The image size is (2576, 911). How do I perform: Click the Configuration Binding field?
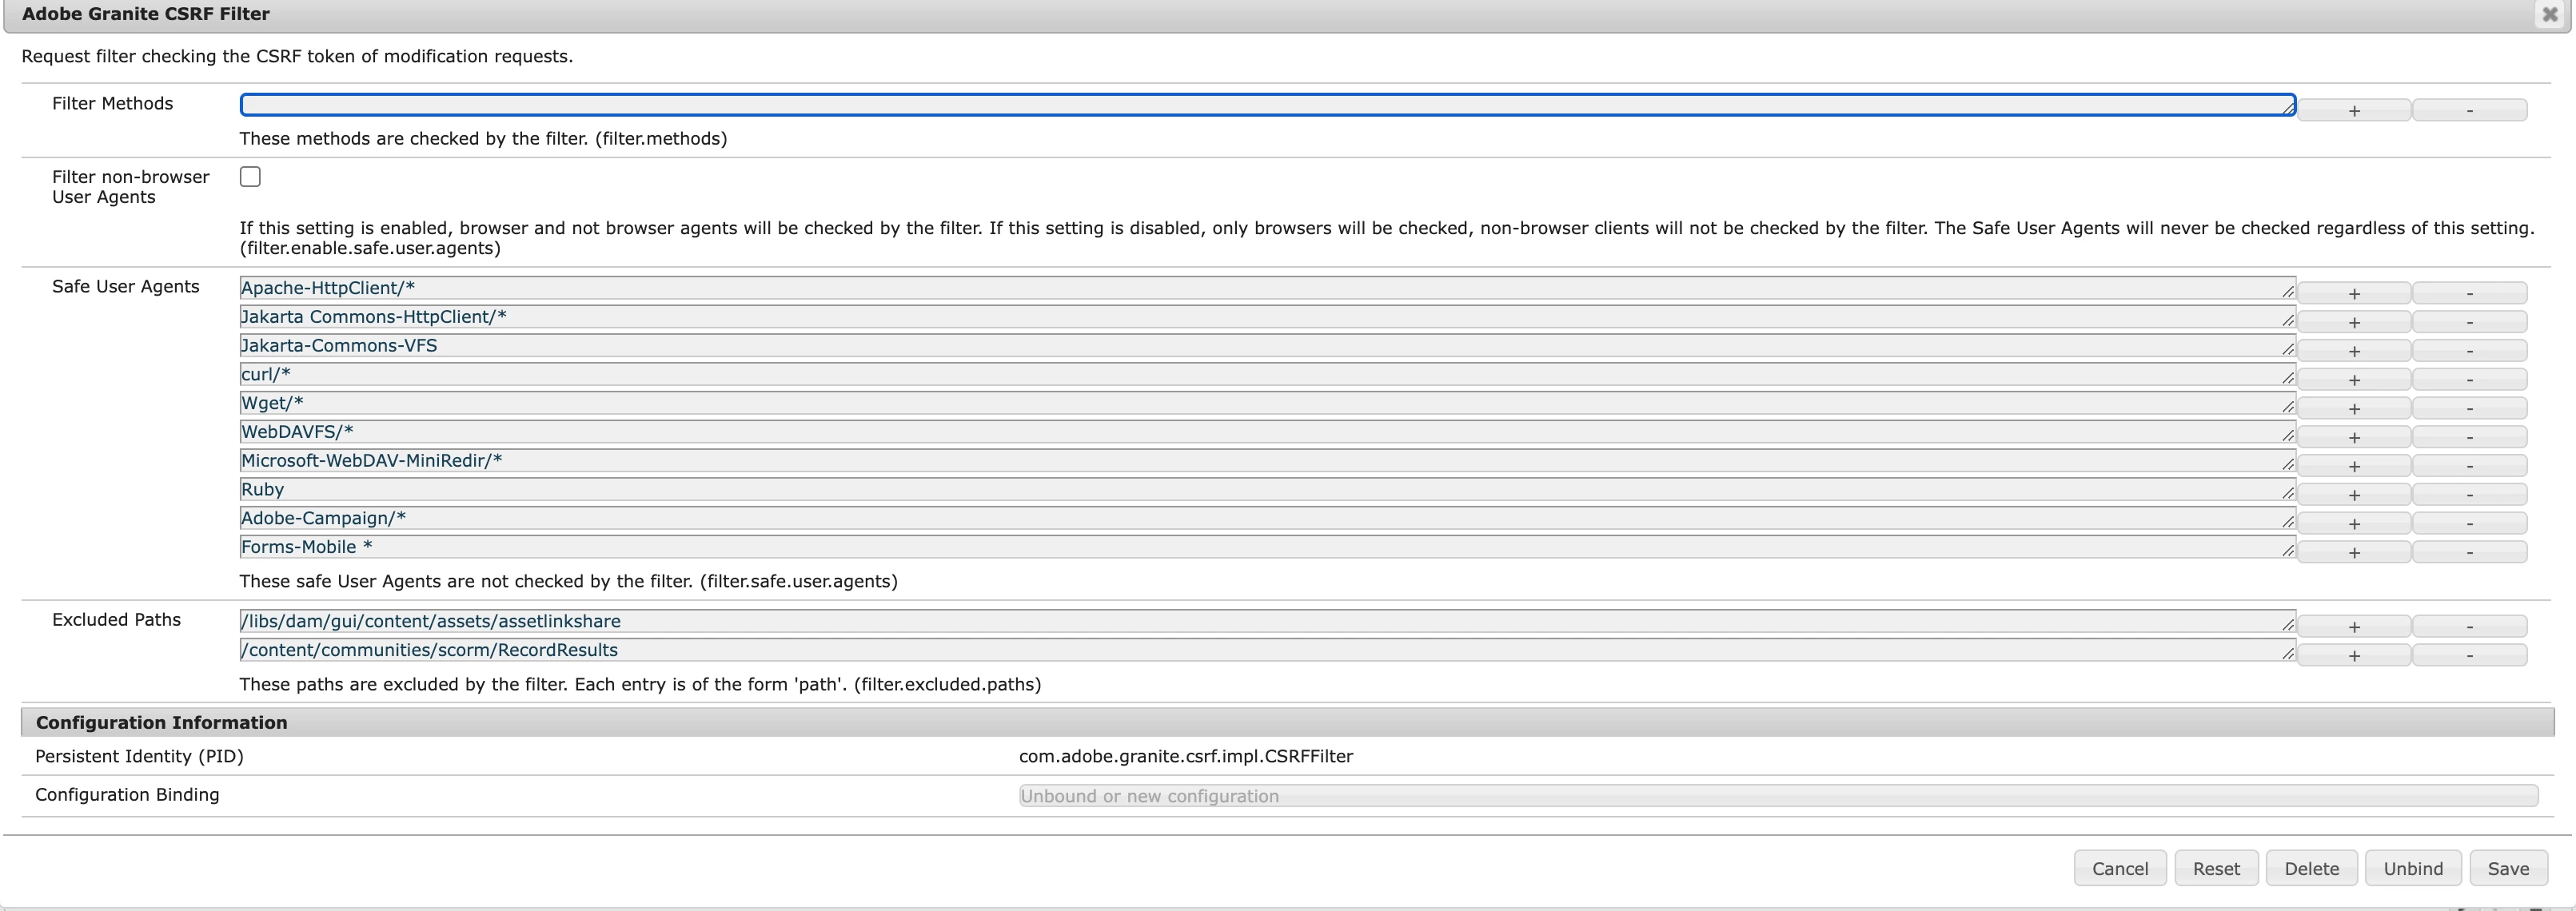tap(1777, 796)
